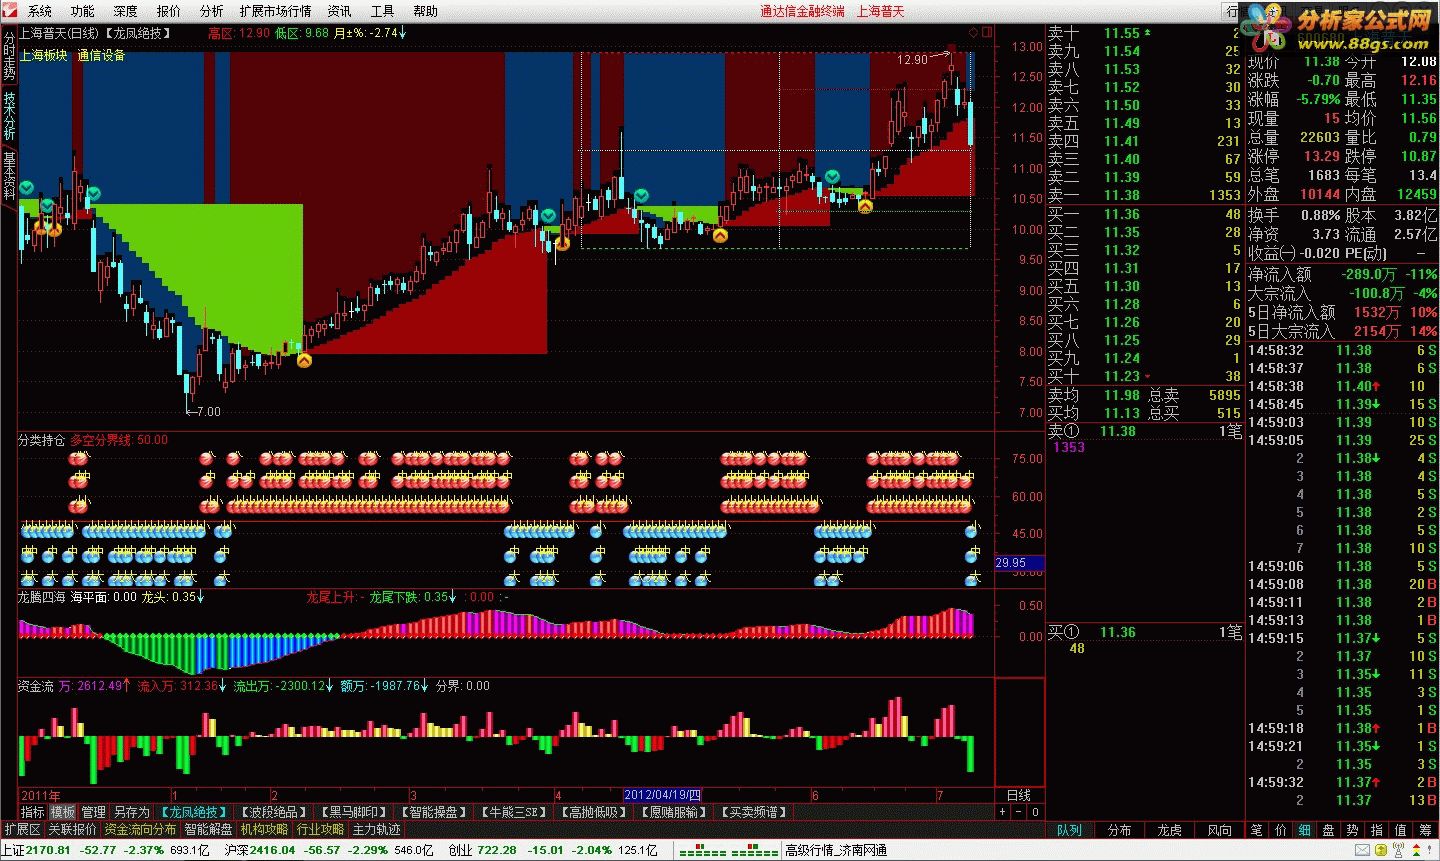Select the 【高抛低吸】 template tab

[594, 812]
